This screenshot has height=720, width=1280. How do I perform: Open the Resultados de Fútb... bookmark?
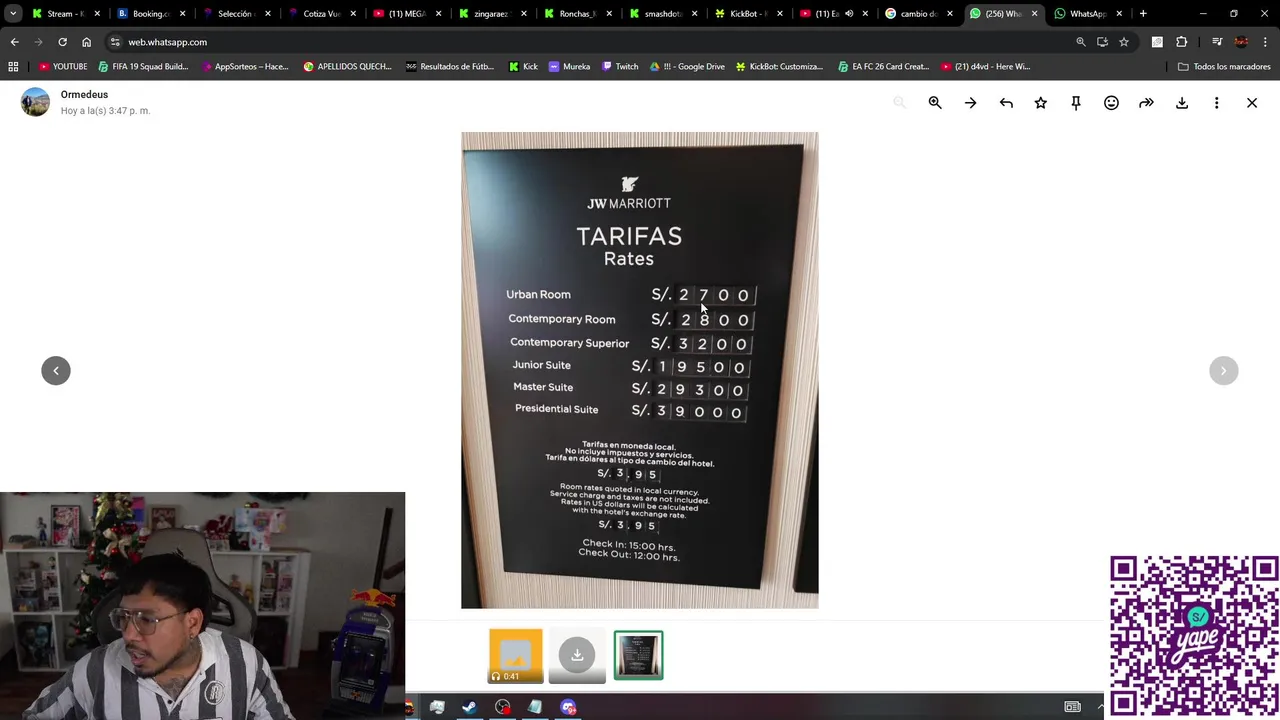click(450, 67)
